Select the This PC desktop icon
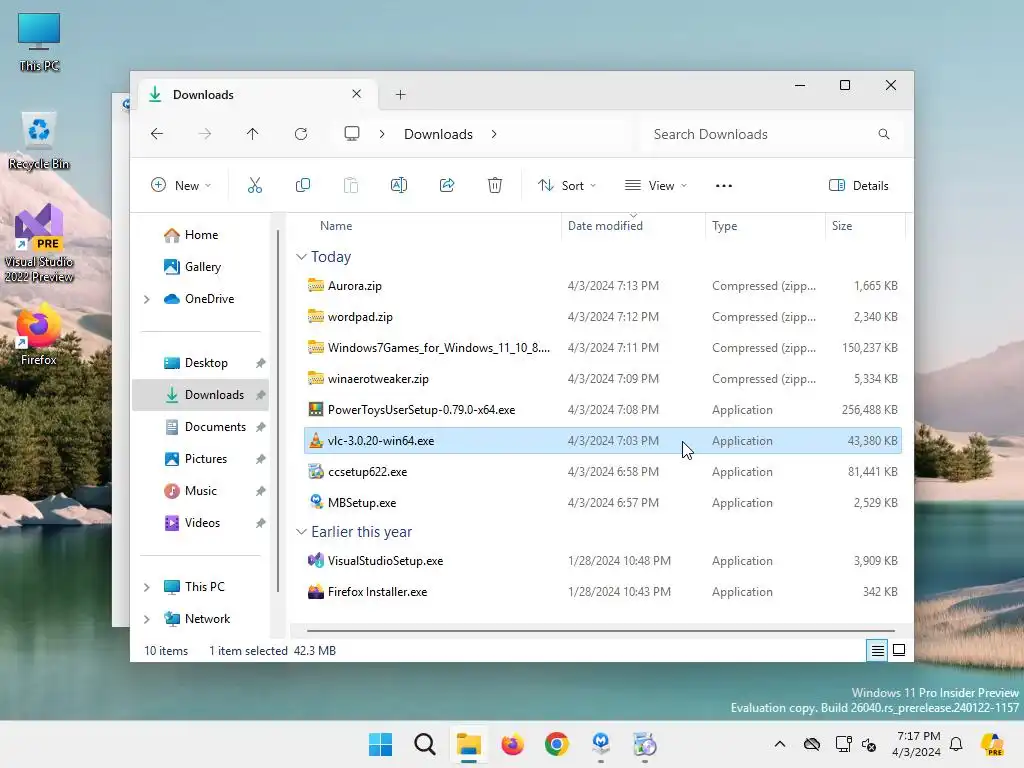This screenshot has height=768, width=1024. (x=39, y=42)
